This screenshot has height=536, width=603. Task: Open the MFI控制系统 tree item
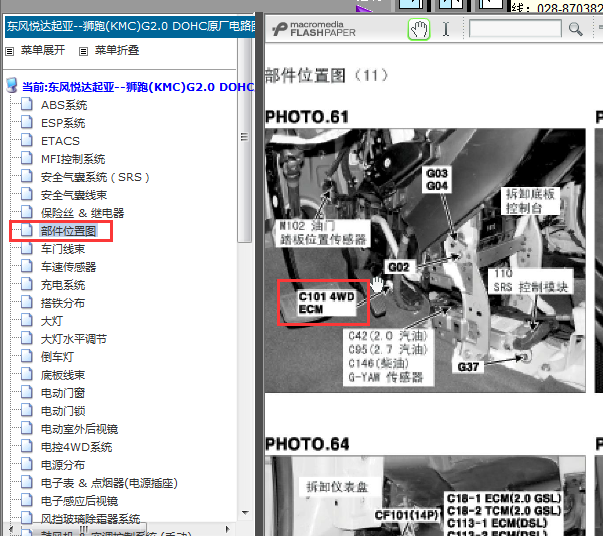[73, 159]
